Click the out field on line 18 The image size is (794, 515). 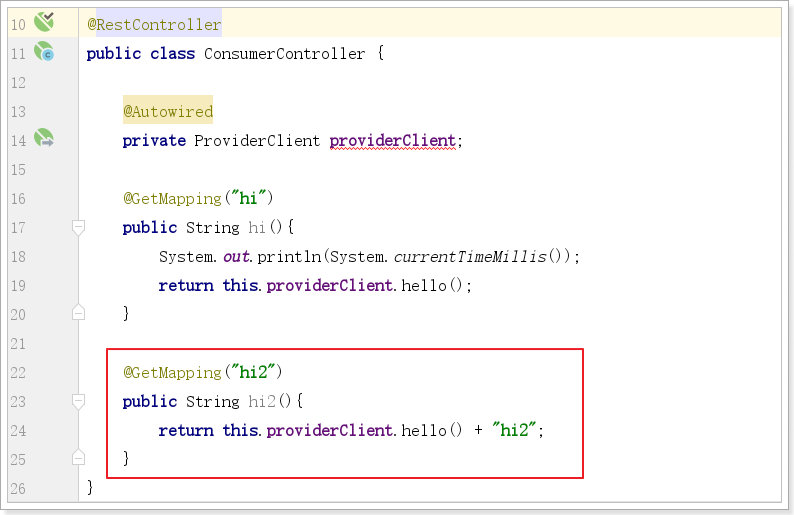tap(236, 257)
